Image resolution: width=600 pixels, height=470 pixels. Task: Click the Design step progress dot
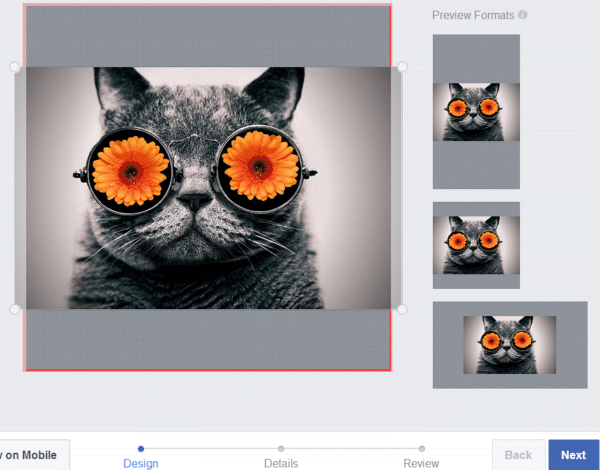point(141,448)
